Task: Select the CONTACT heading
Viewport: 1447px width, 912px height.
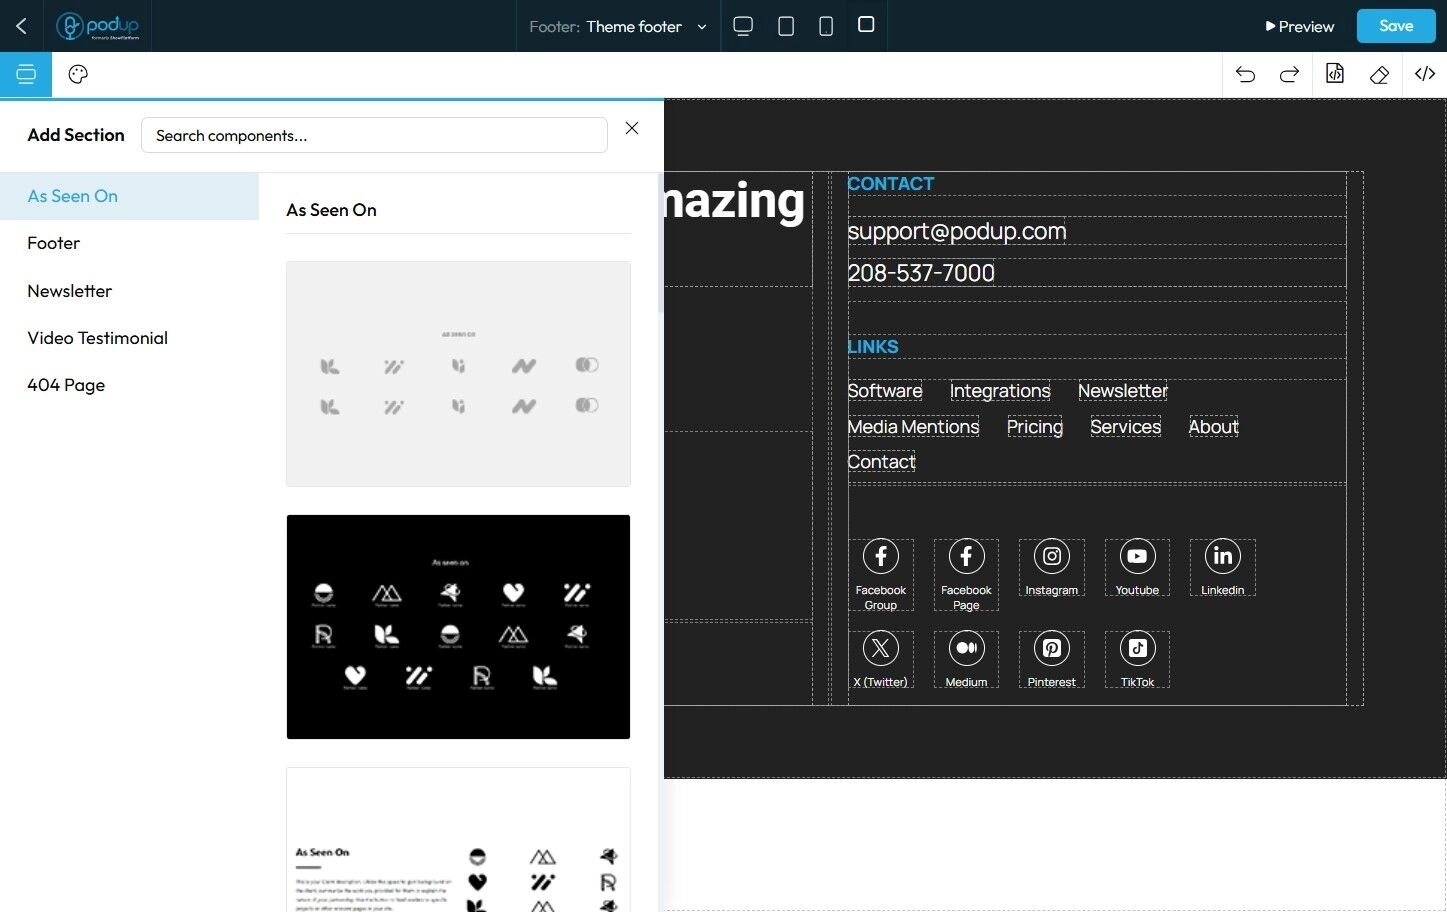Action: (x=891, y=184)
